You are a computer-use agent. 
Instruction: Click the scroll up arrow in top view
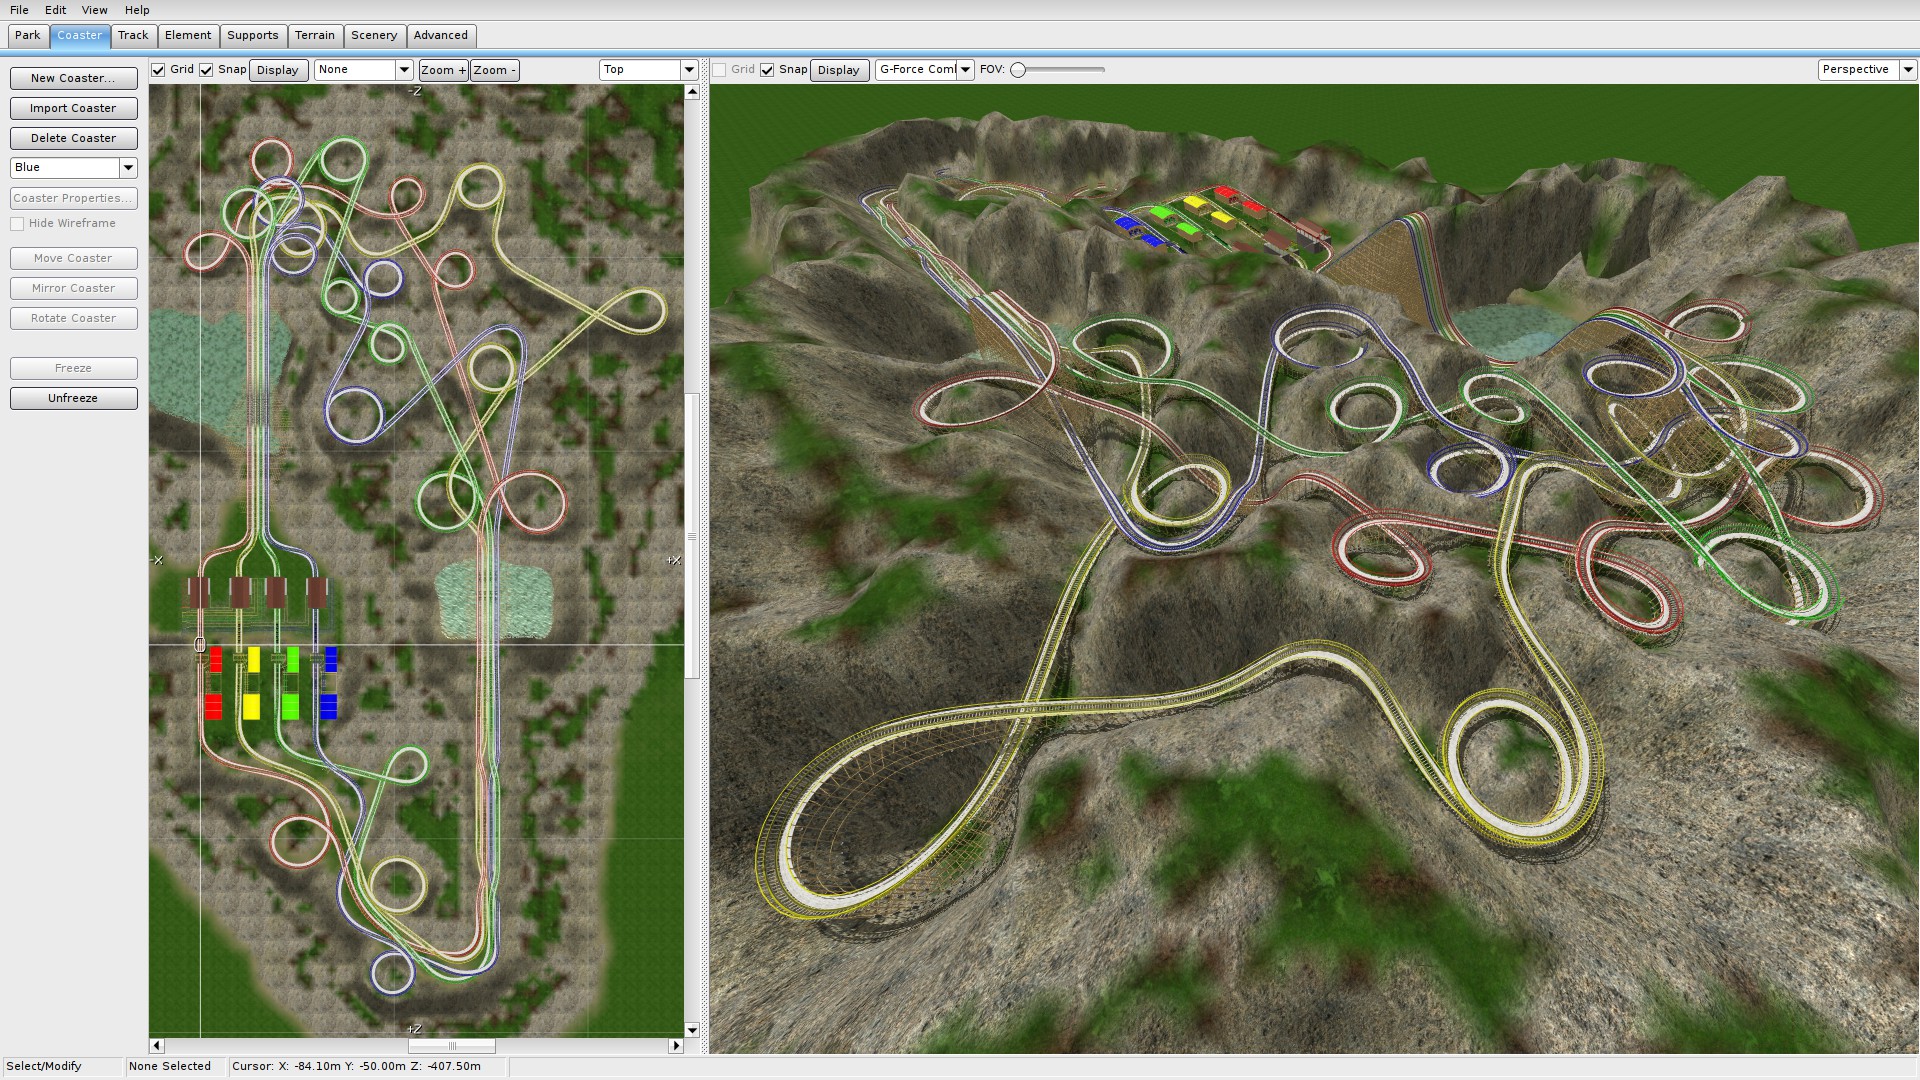692,92
